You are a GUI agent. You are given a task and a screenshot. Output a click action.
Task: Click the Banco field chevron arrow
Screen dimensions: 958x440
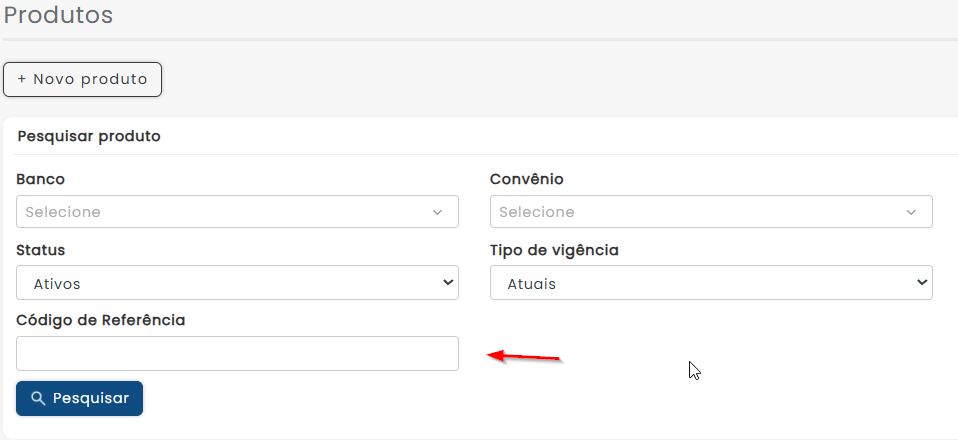point(437,212)
